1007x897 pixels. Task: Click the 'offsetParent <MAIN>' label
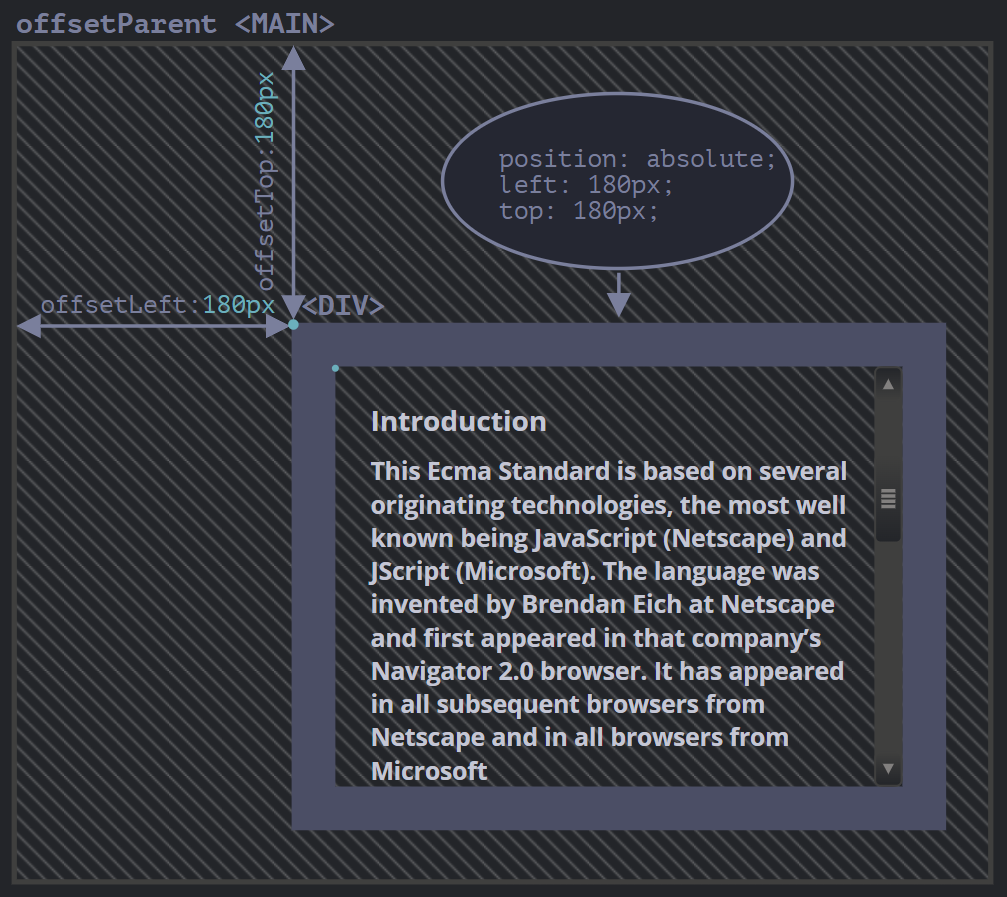point(175,24)
